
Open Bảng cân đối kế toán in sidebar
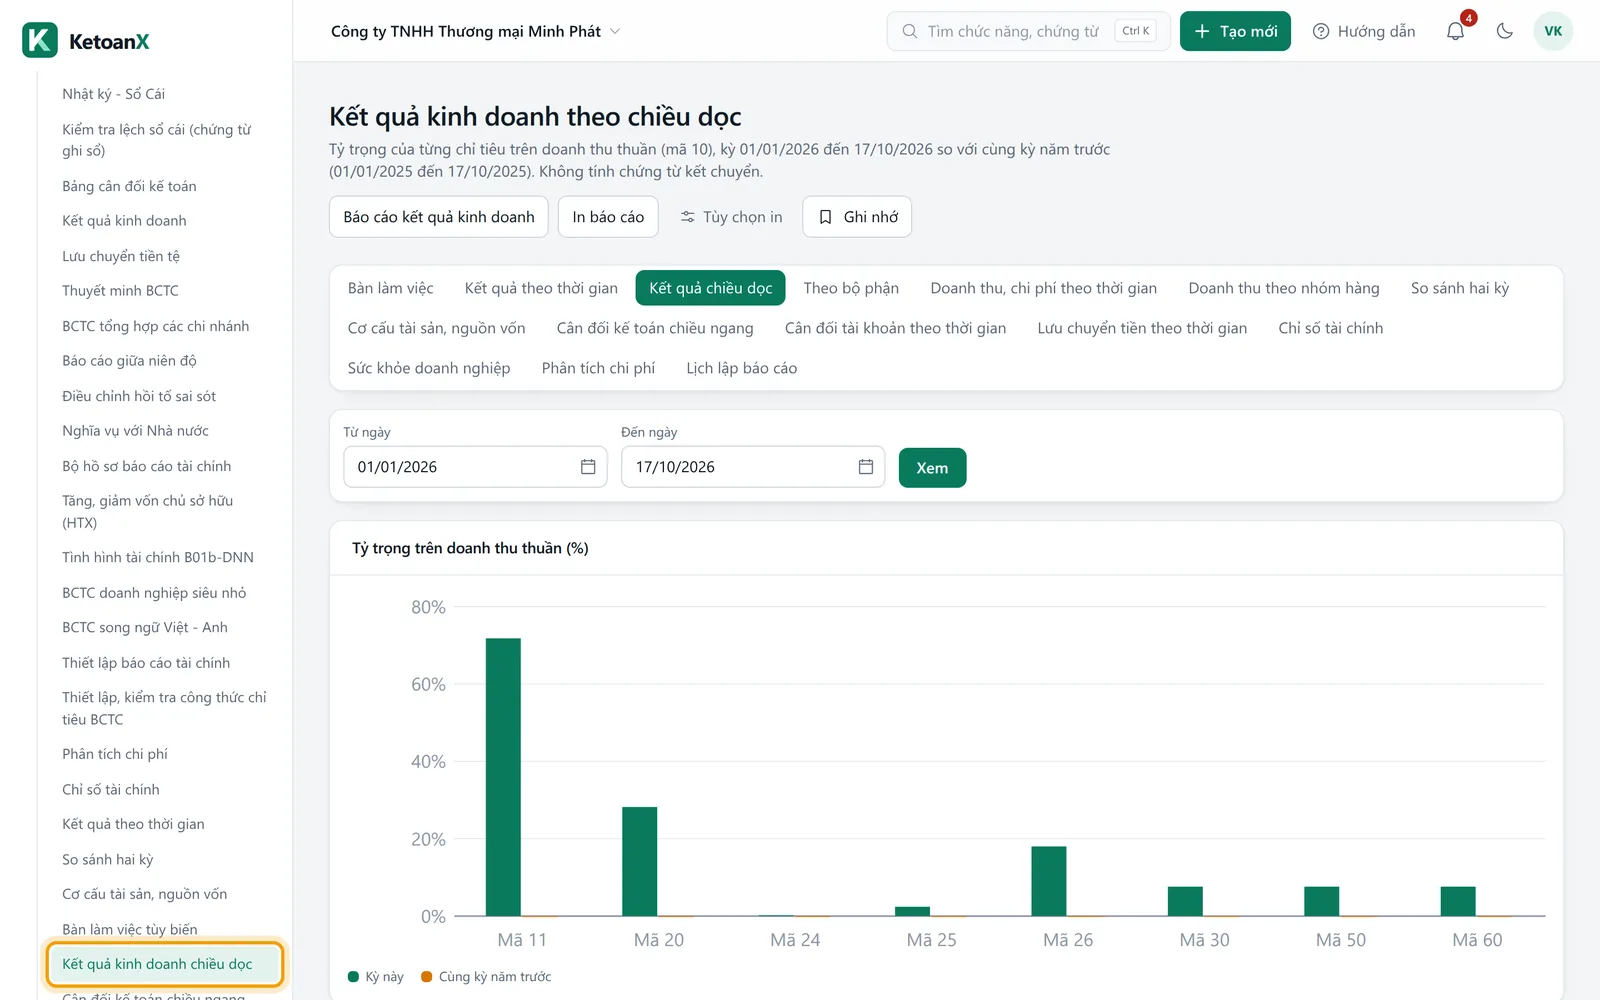129,186
